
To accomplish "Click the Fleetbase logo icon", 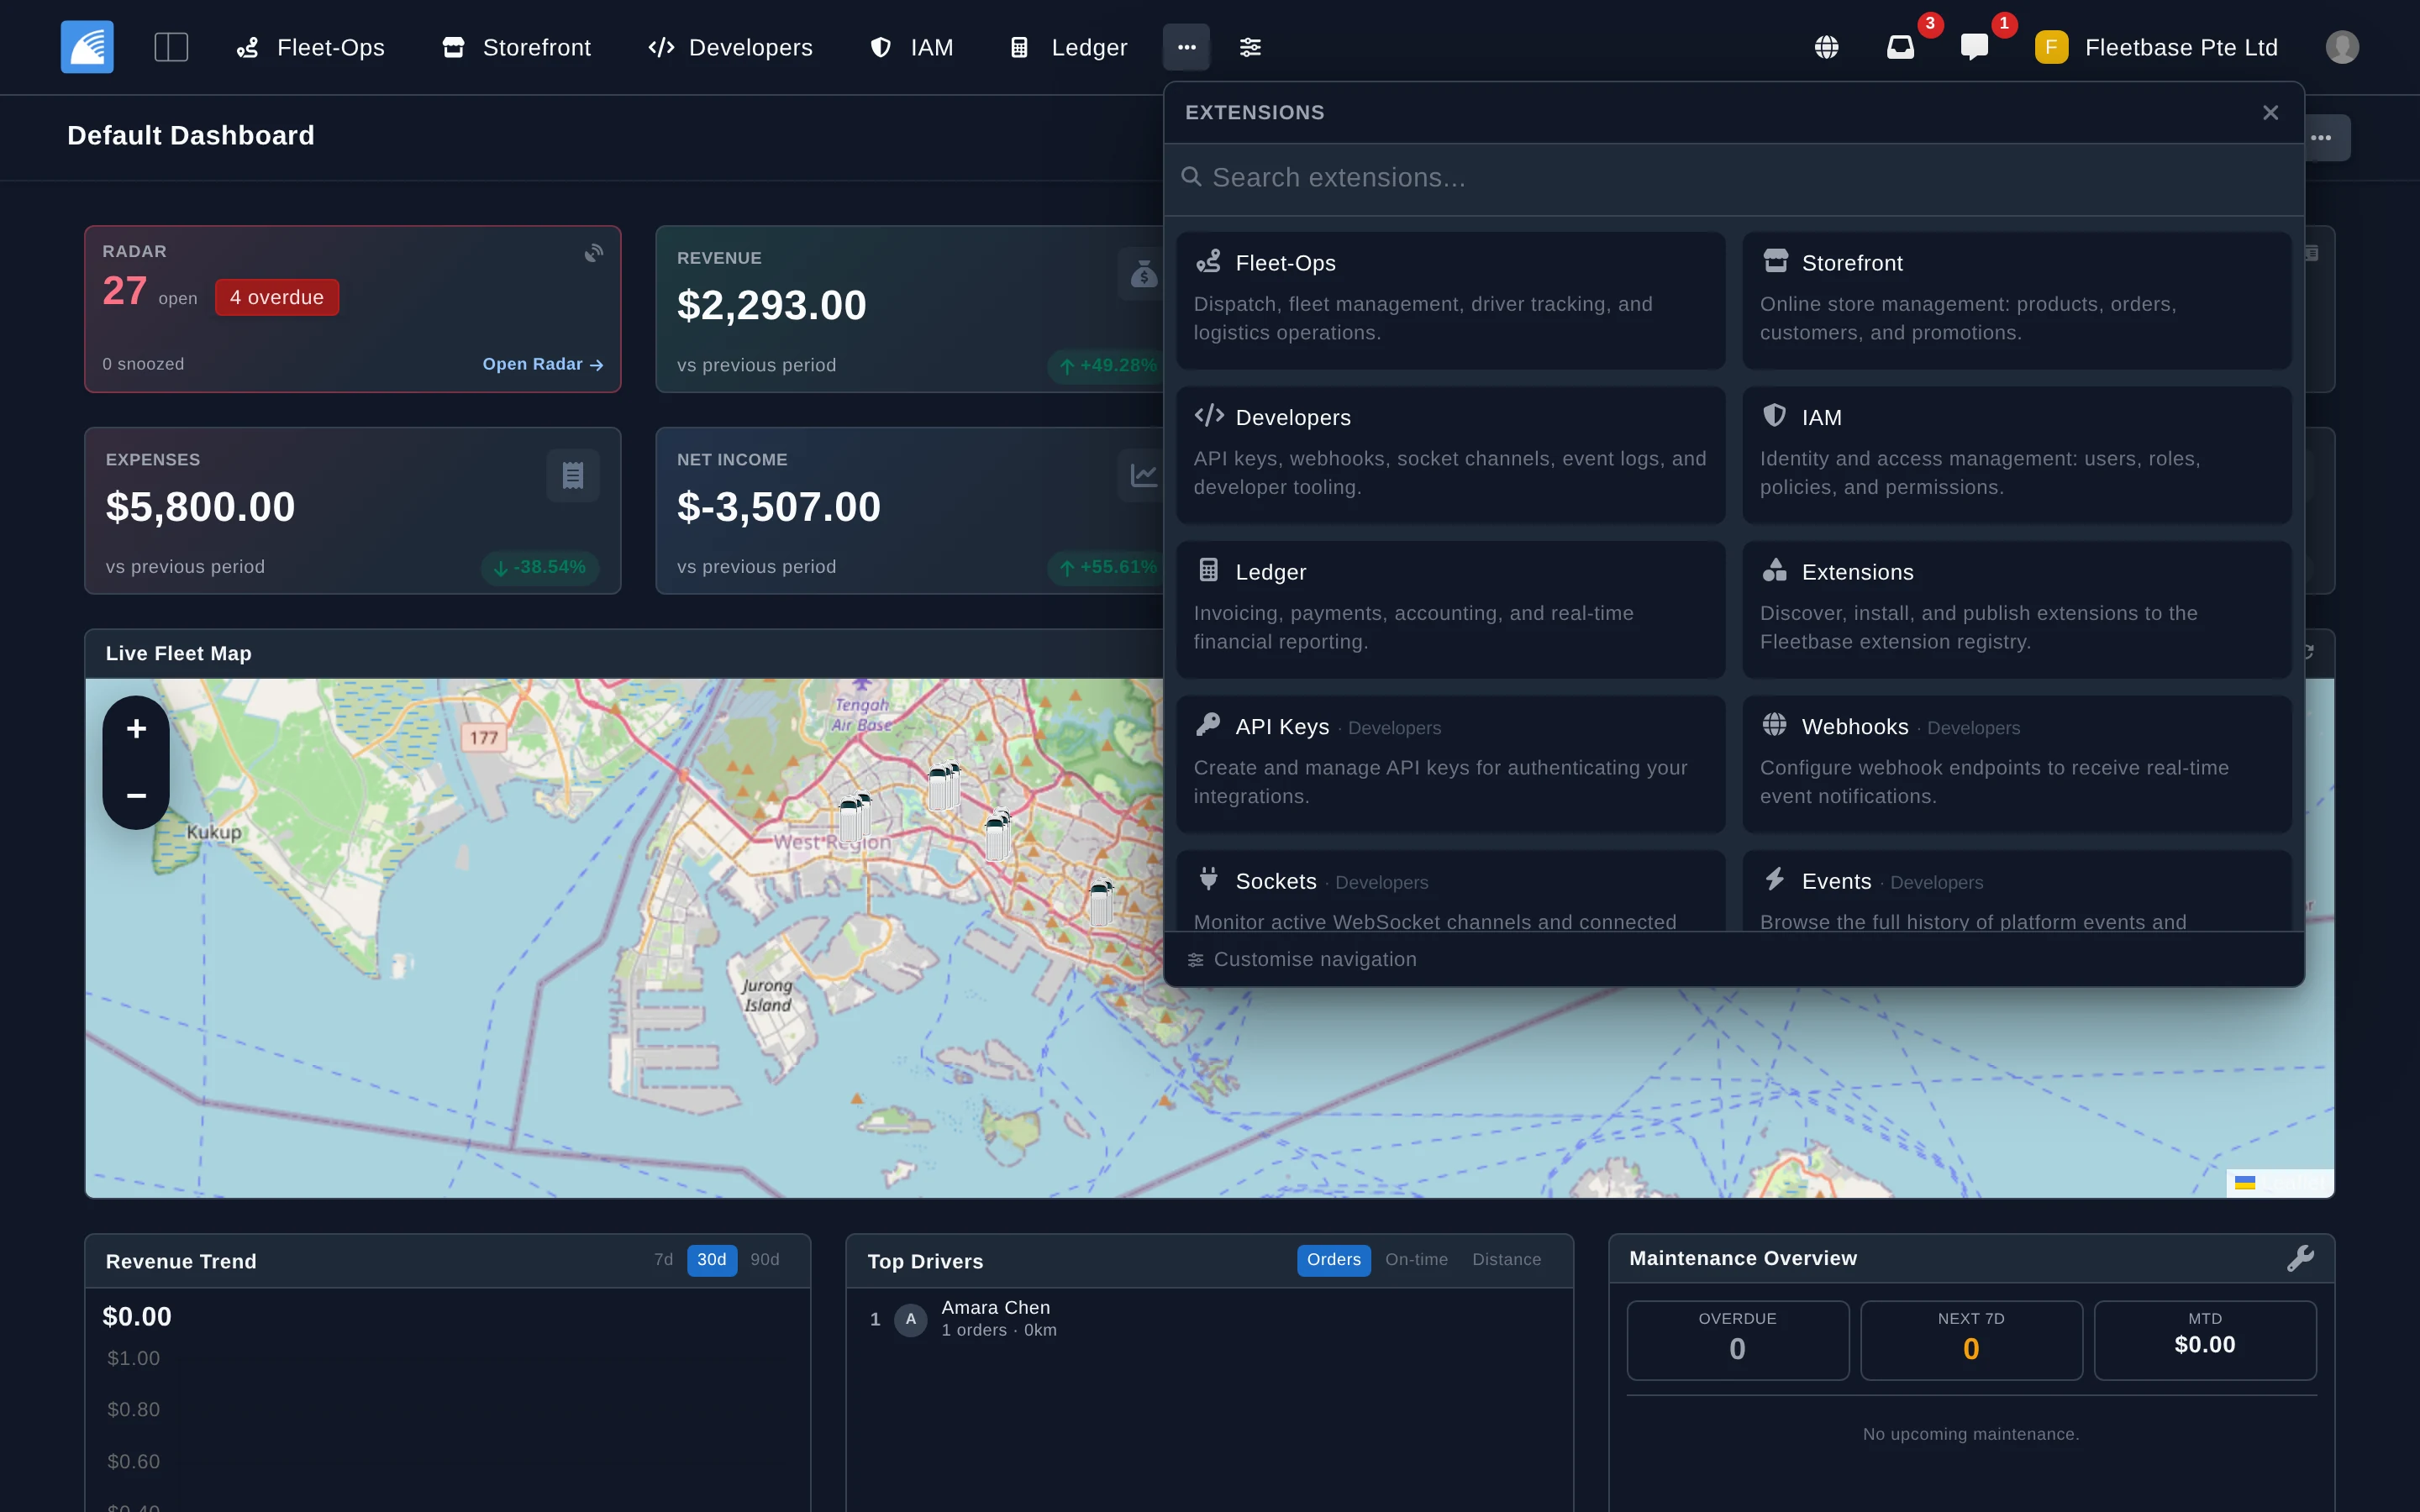I will click(x=87, y=47).
